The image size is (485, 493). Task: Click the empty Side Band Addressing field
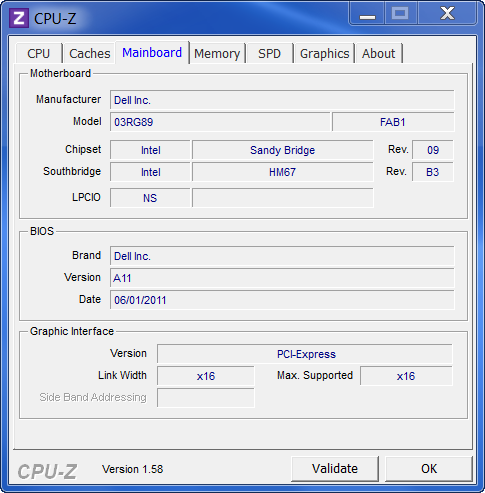[x=206, y=398]
